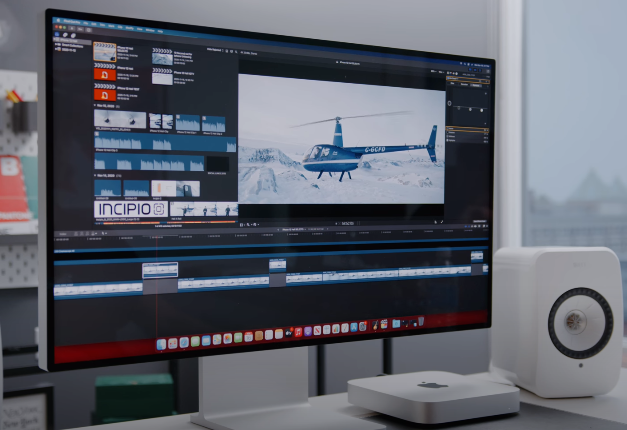Screen dimensions: 627x430
Task: Select the people beside helicopter browser clip
Action: [x=204, y=209]
